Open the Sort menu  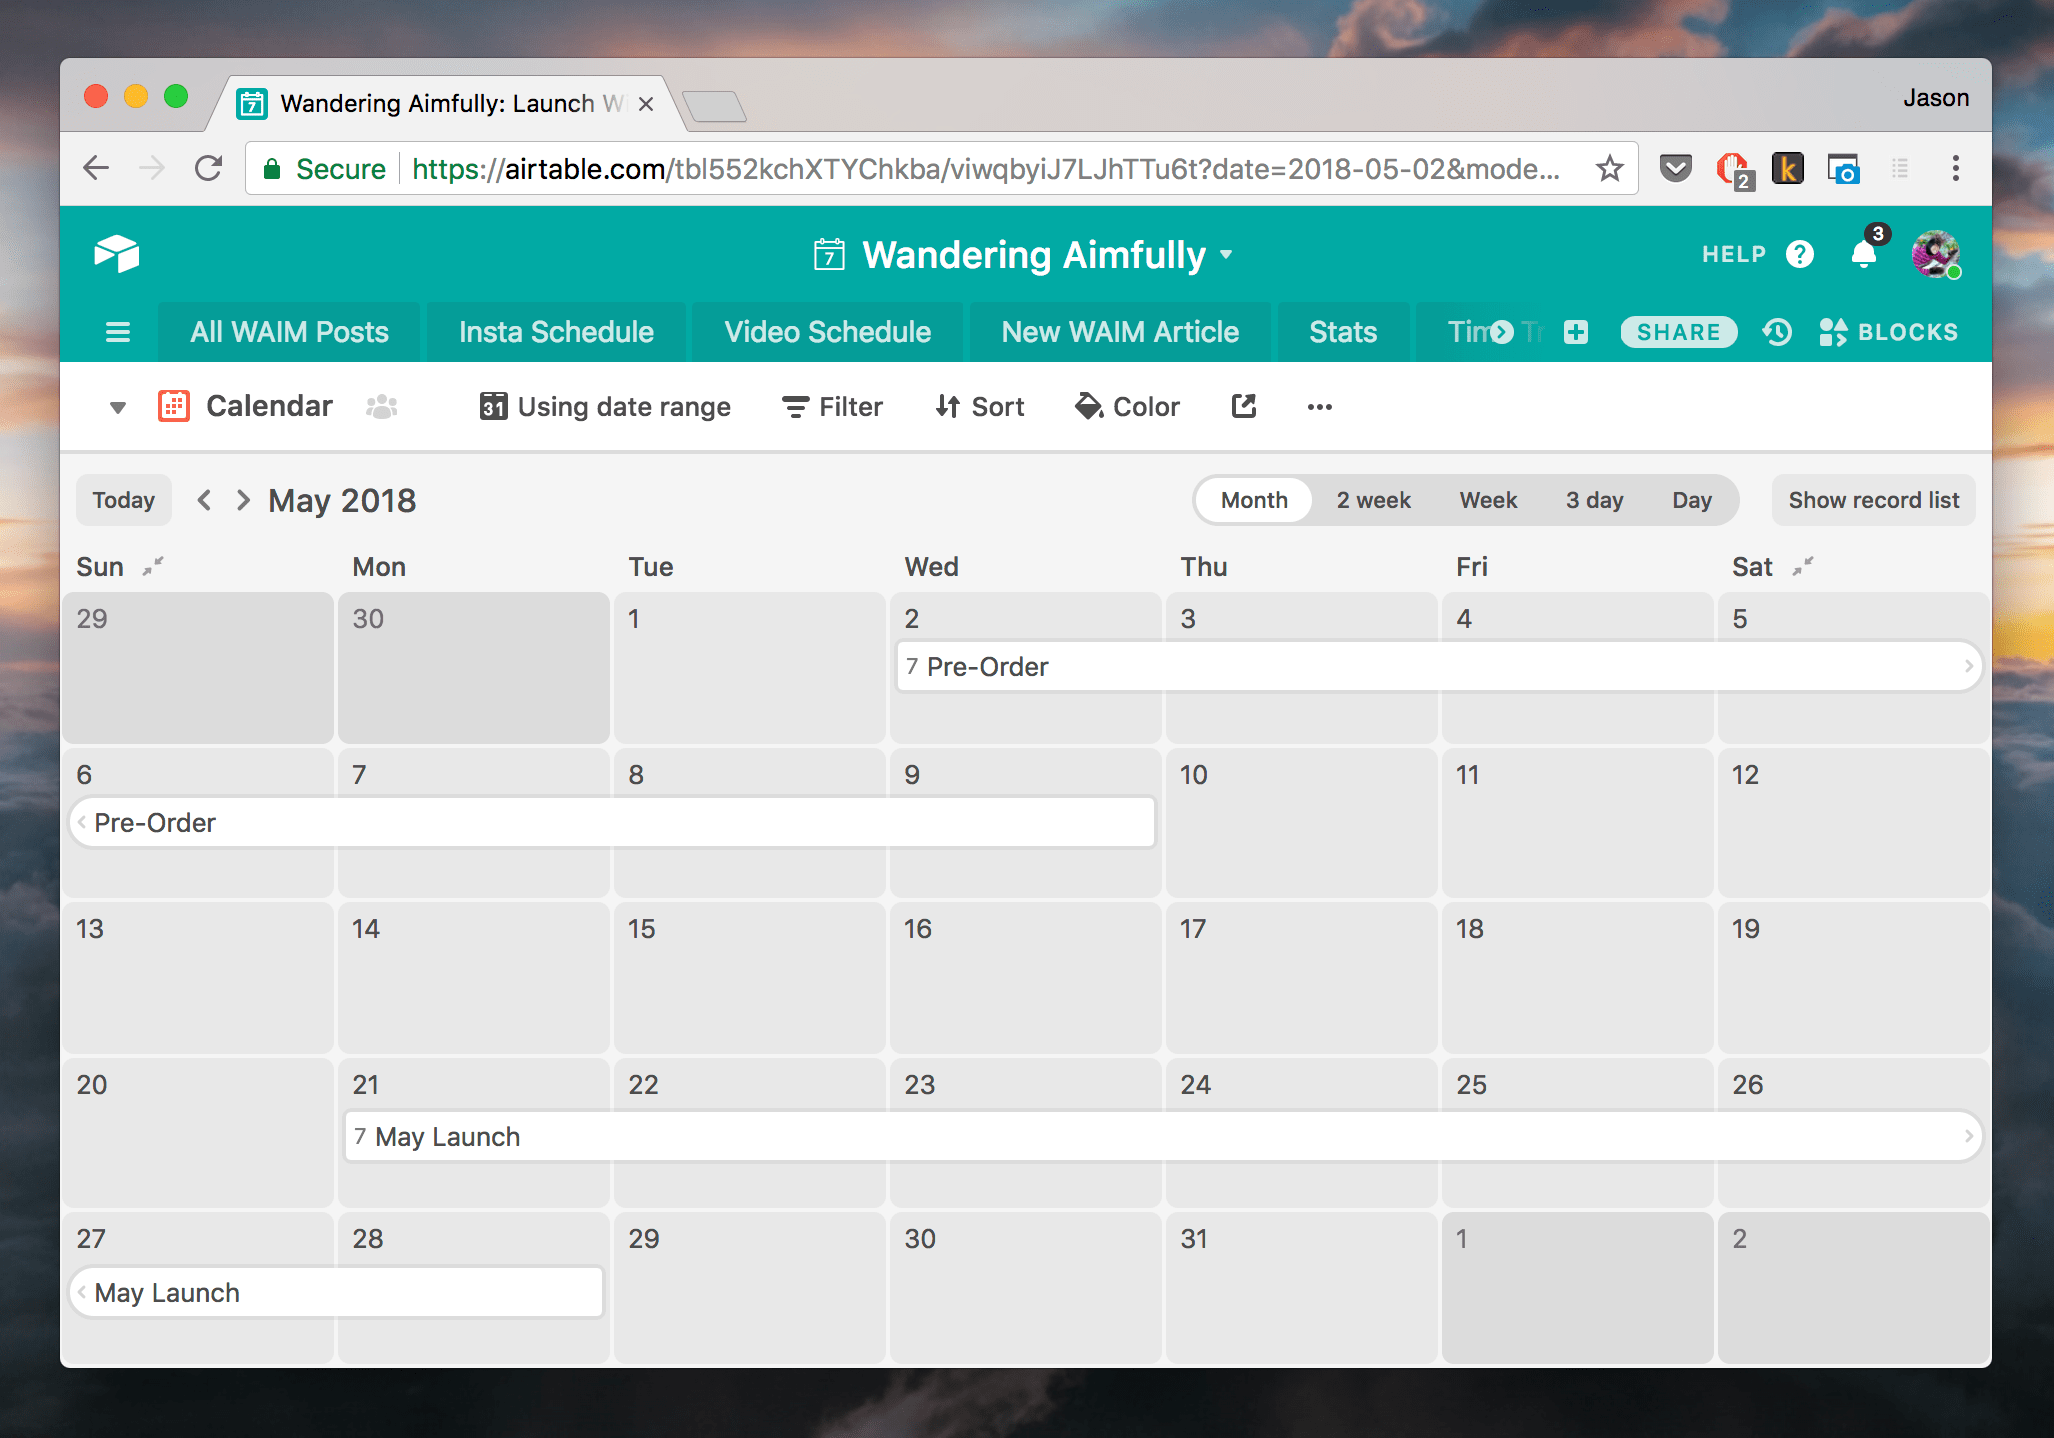[x=980, y=407]
